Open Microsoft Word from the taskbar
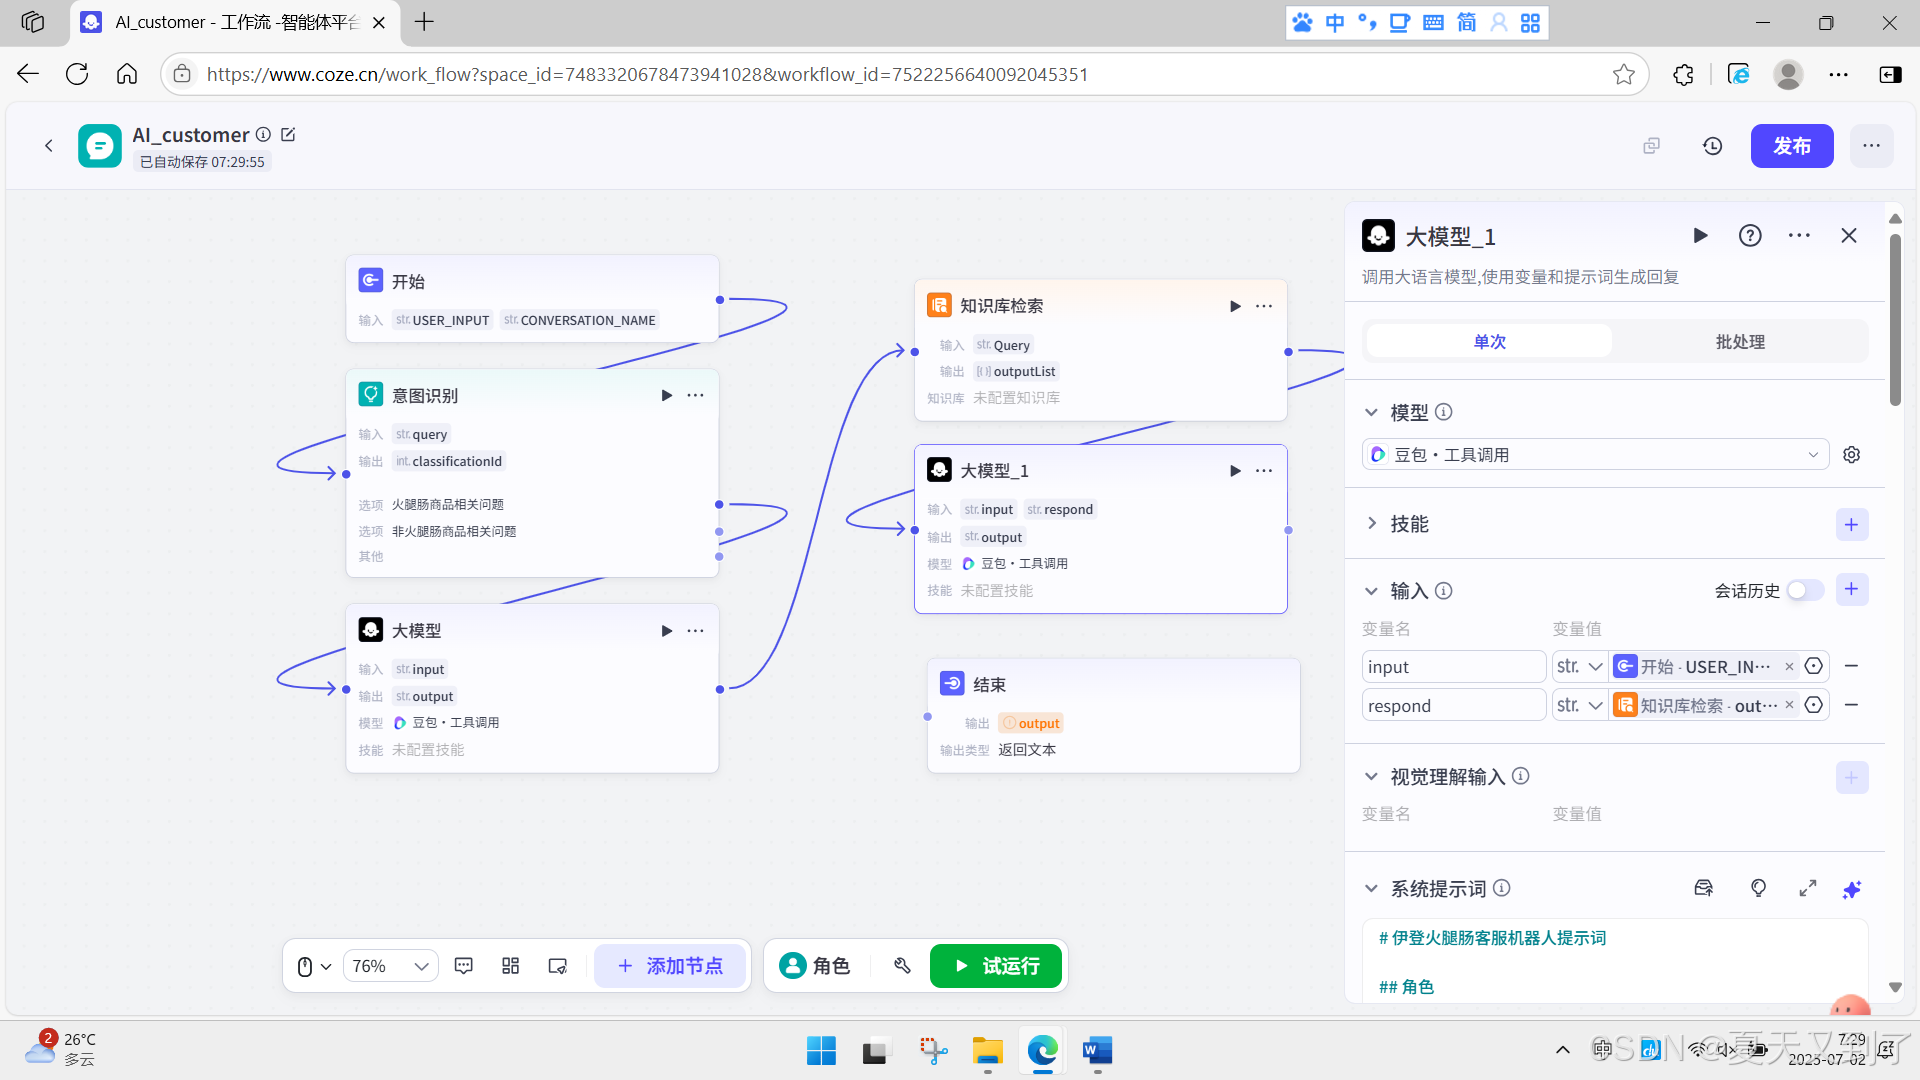Screen dimensions: 1920x1080 [1097, 1051]
